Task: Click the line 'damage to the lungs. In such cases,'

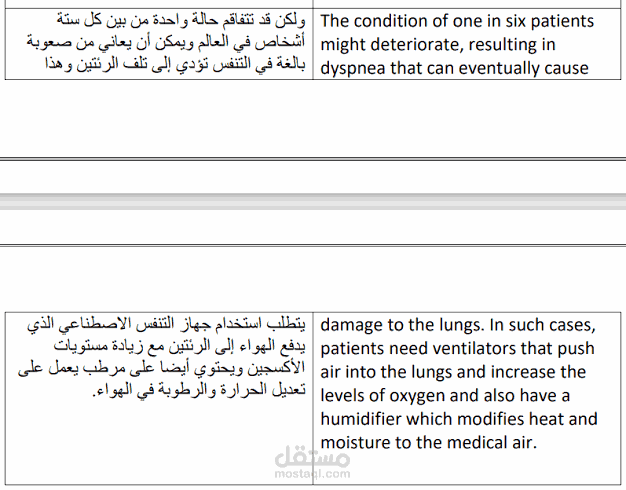Action: pyautogui.click(x=458, y=325)
